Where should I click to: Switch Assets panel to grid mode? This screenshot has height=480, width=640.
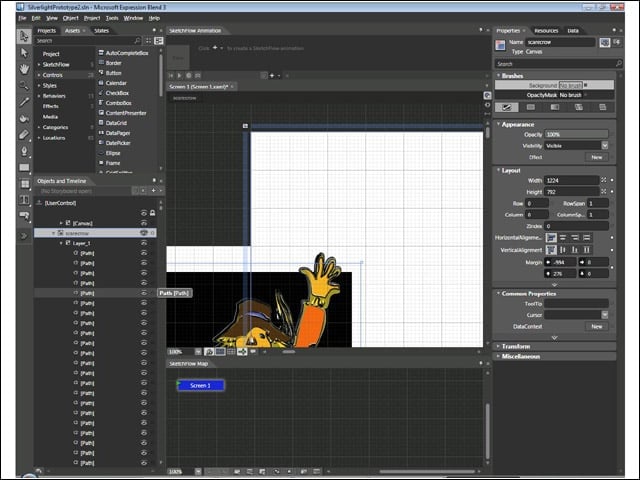149,40
